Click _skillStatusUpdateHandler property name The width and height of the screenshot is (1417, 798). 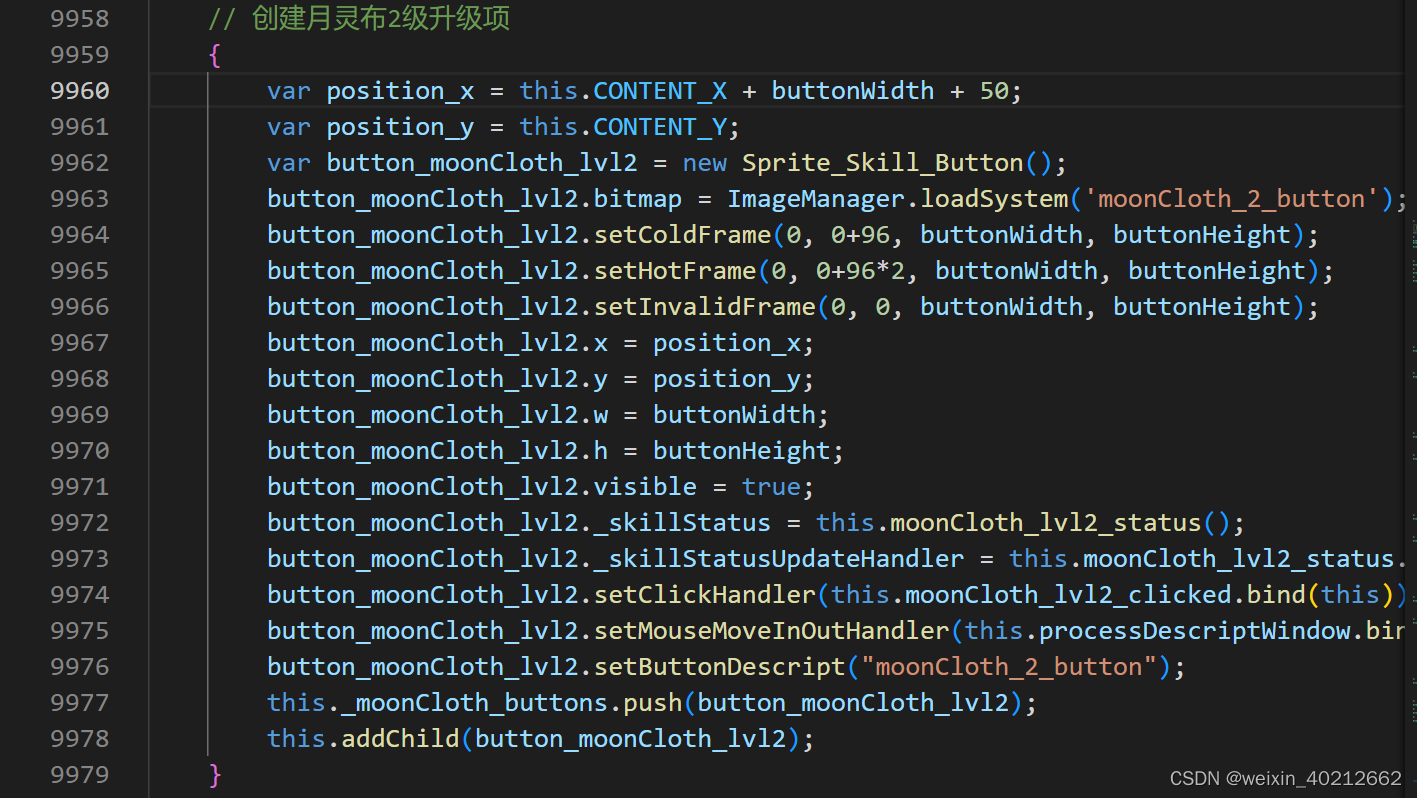click(779, 559)
